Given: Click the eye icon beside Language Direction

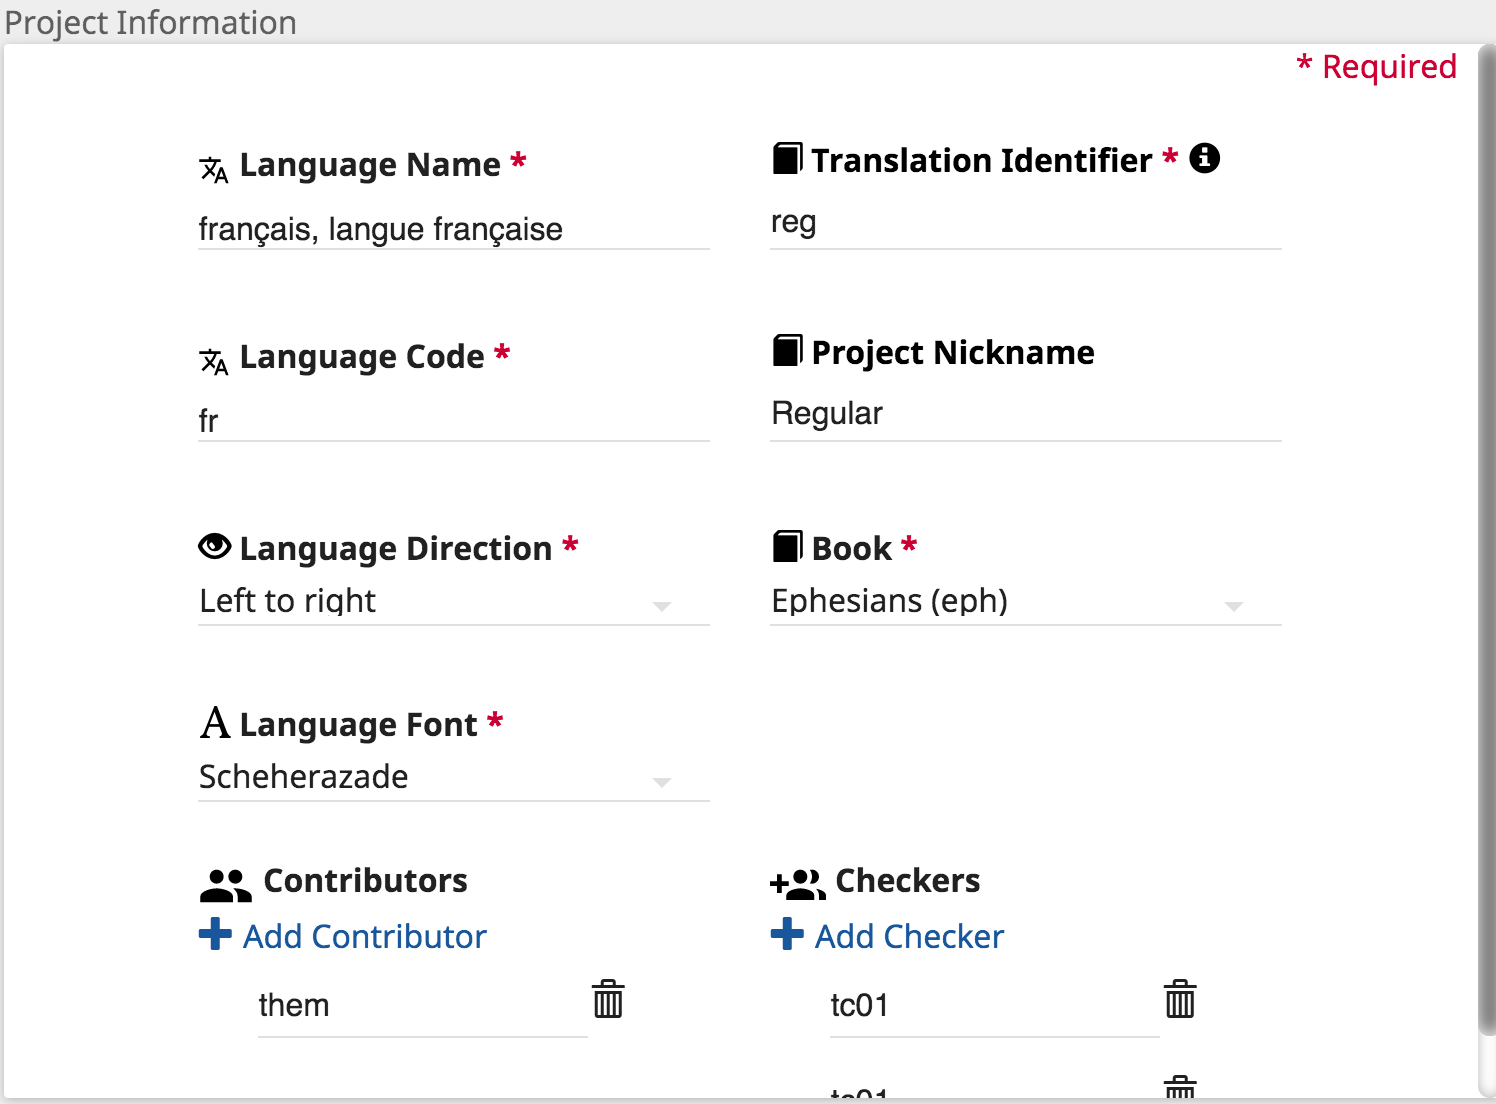Looking at the screenshot, I should click(x=214, y=545).
